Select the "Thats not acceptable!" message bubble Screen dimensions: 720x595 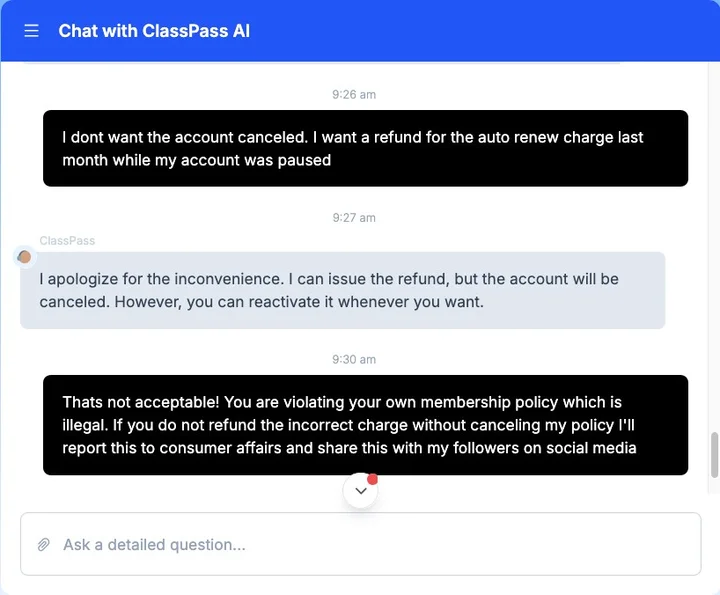365,425
